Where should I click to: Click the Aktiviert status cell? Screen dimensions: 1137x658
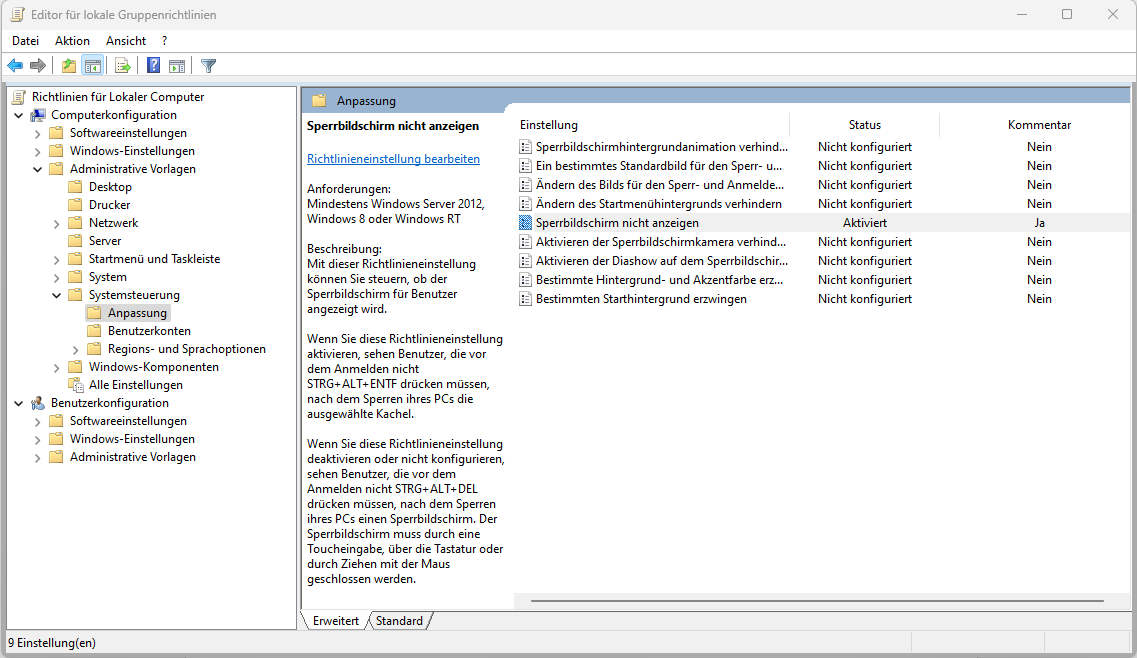(x=864, y=223)
